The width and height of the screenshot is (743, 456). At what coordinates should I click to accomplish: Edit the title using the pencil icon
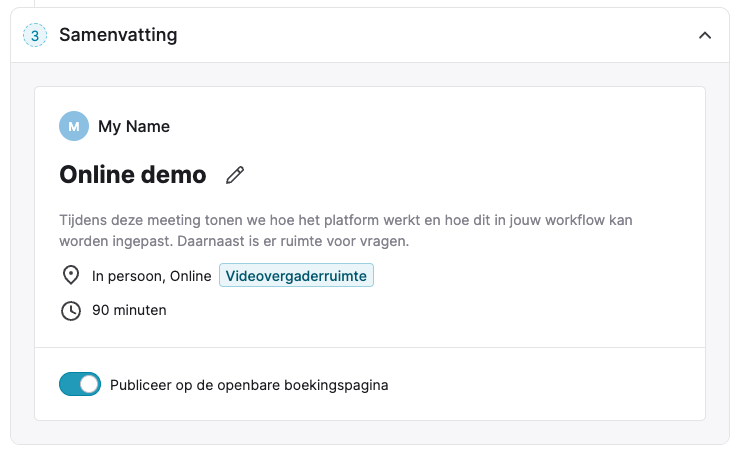[x=235, y=175]
